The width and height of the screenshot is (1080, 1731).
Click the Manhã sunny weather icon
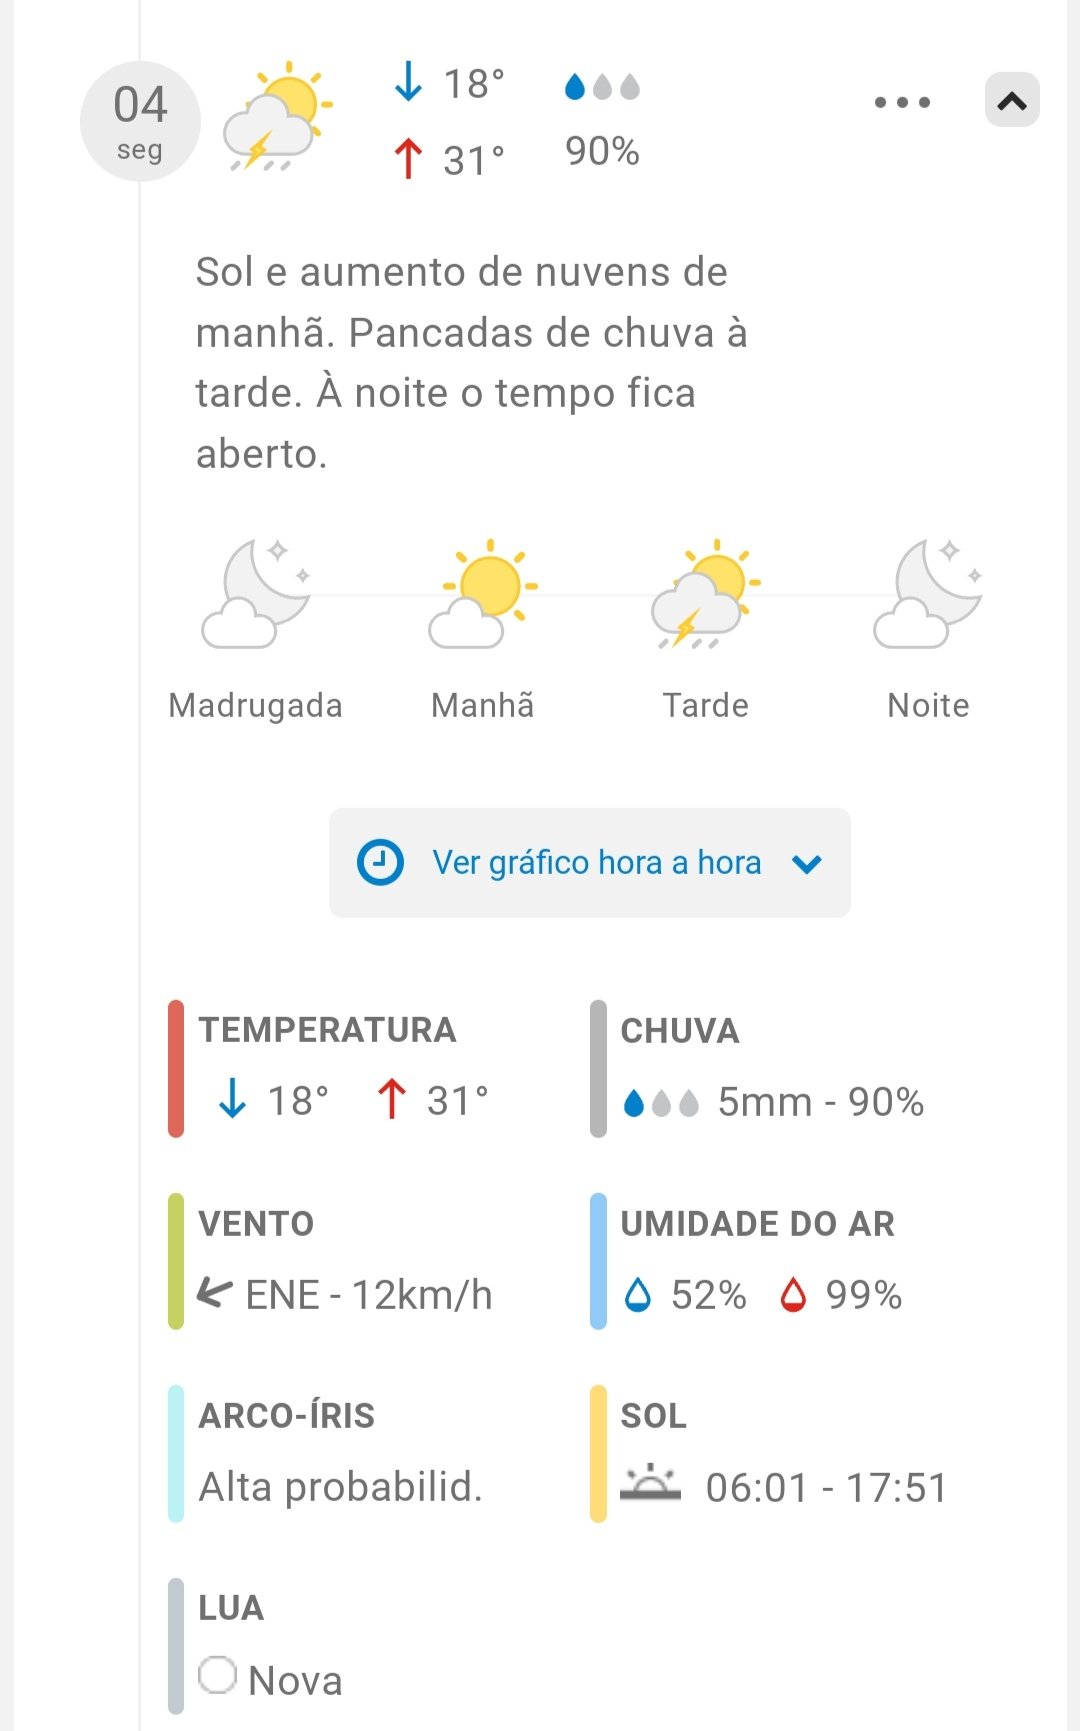pos(483,594)
